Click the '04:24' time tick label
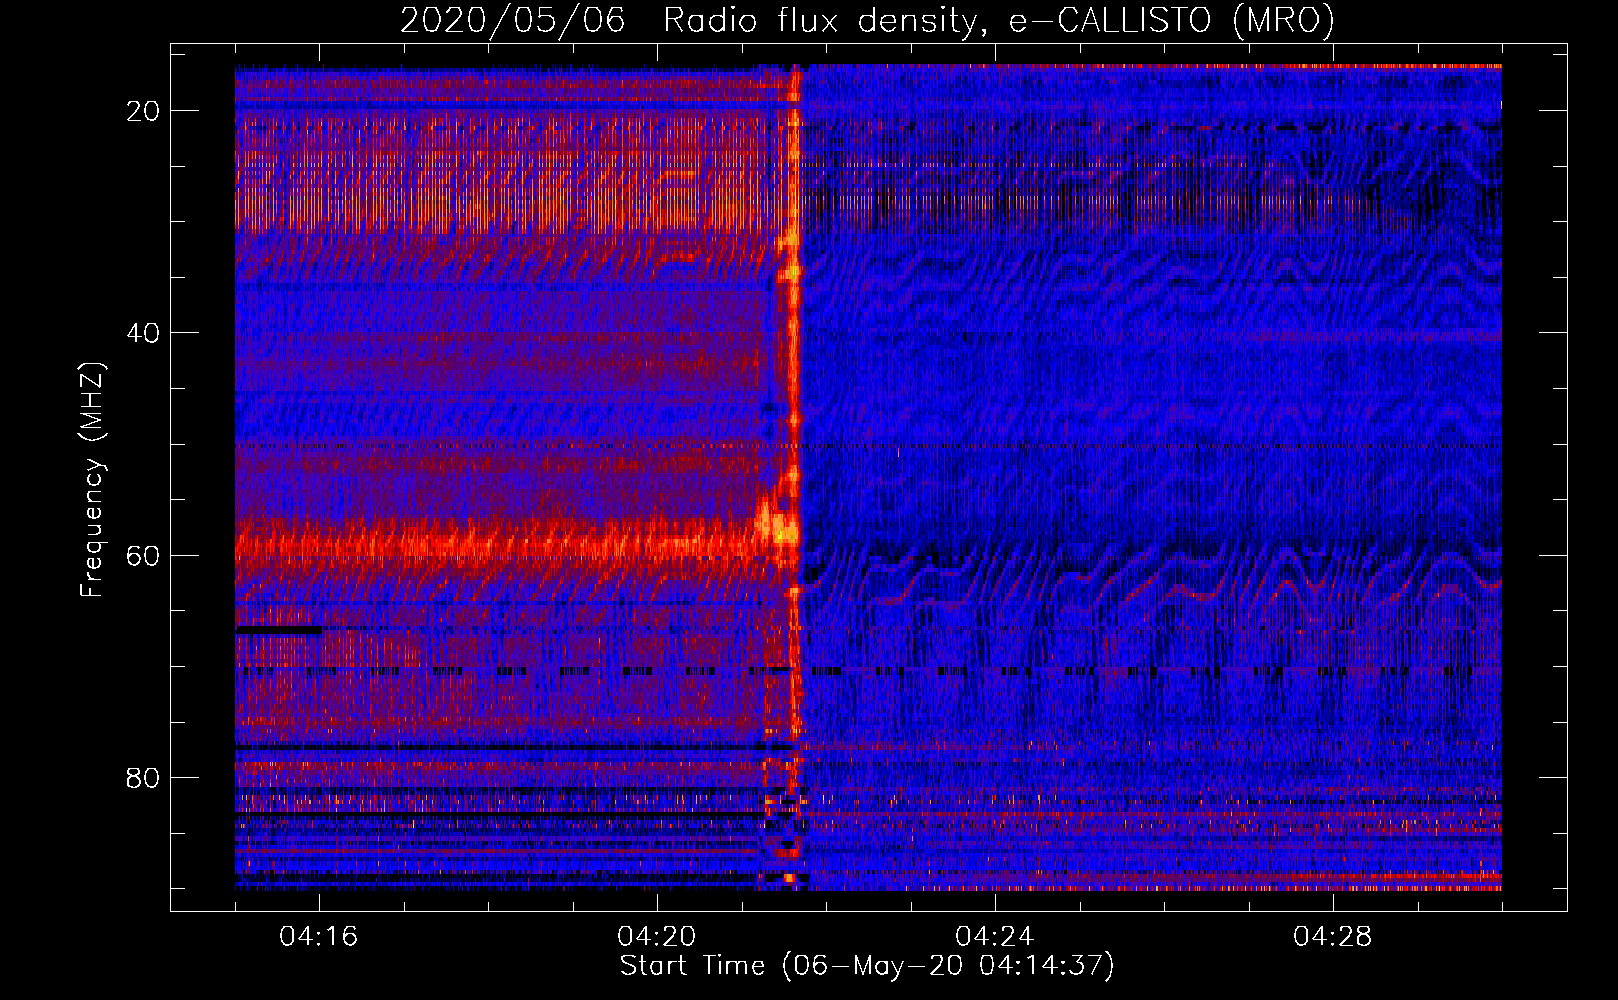1618x1000 pixels. [x=995, y=937]
